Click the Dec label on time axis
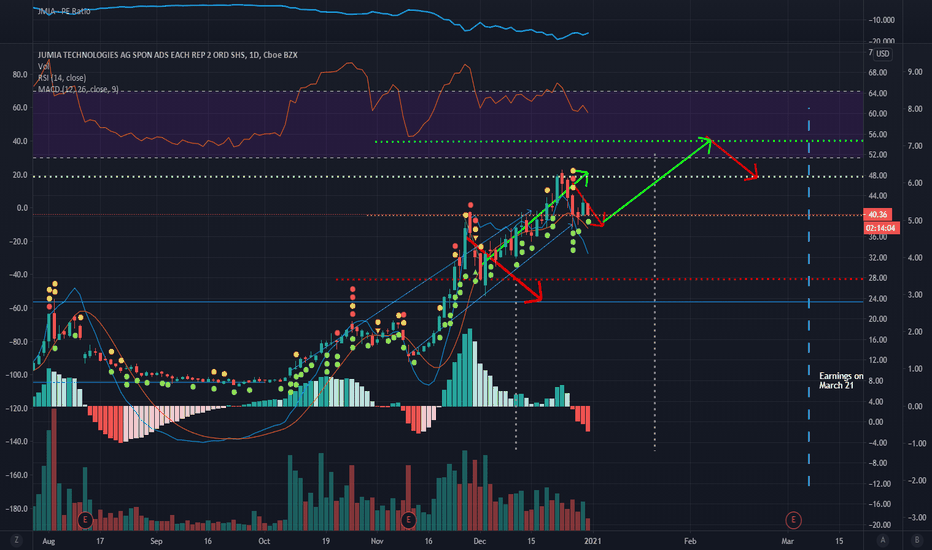Viewport: 932px width, 550px height. click(x=480, y=541)
